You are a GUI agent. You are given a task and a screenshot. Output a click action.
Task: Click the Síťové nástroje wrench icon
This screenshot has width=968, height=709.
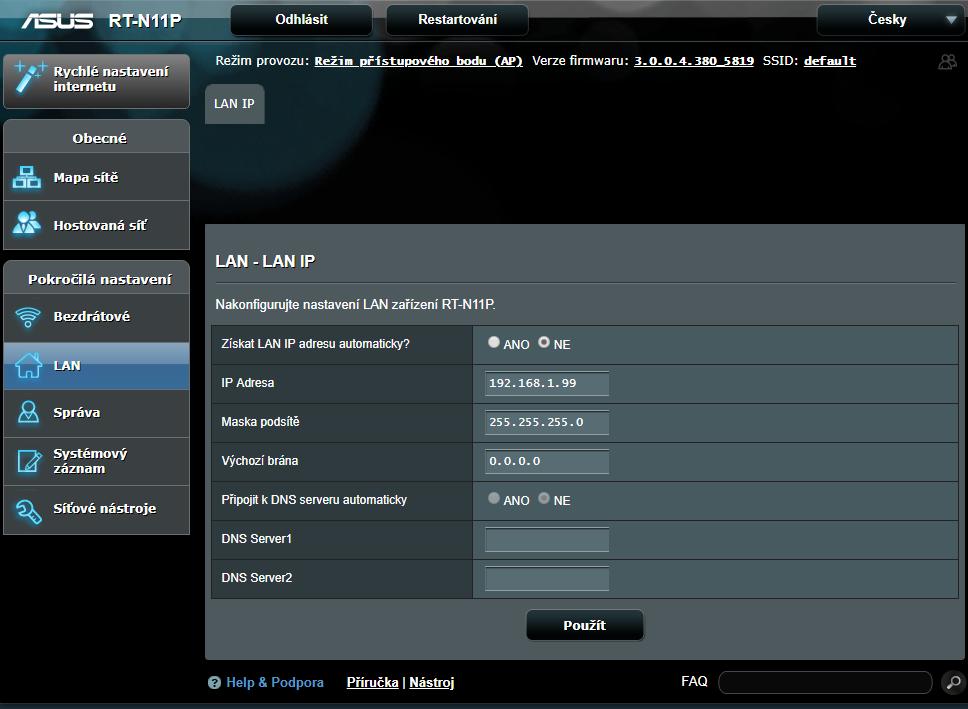pos(27,509)
